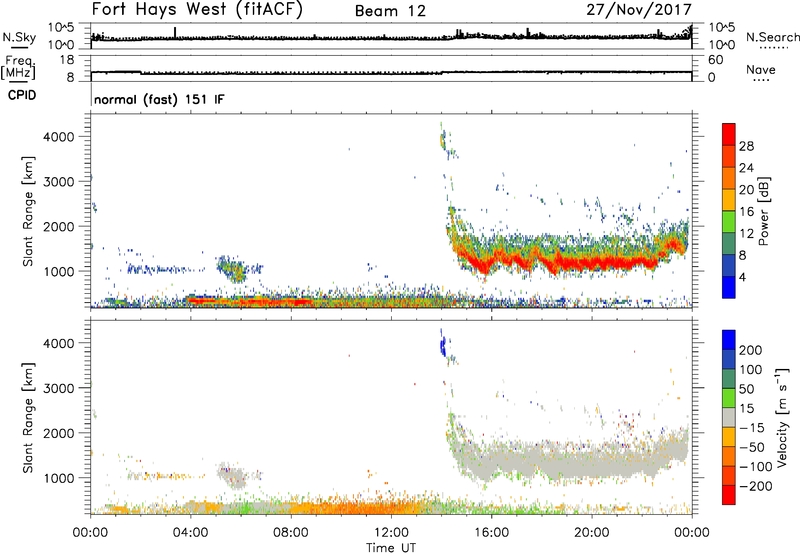Click the date '27/Nov/2017'
The image size is (800, 554).
click(x=639, y=10)
